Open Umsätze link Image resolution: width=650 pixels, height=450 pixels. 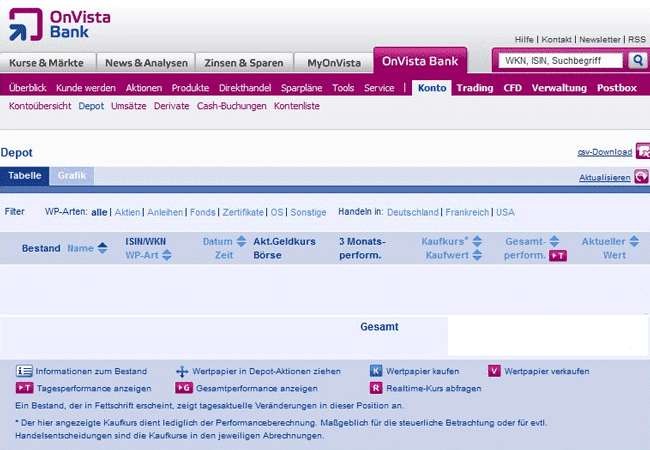[x=129, y=106]
